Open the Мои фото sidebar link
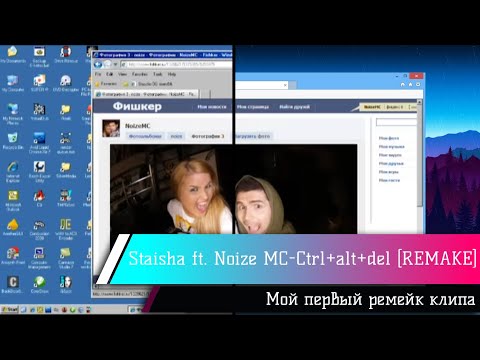480x360 pixels. (x=389, y=138)
